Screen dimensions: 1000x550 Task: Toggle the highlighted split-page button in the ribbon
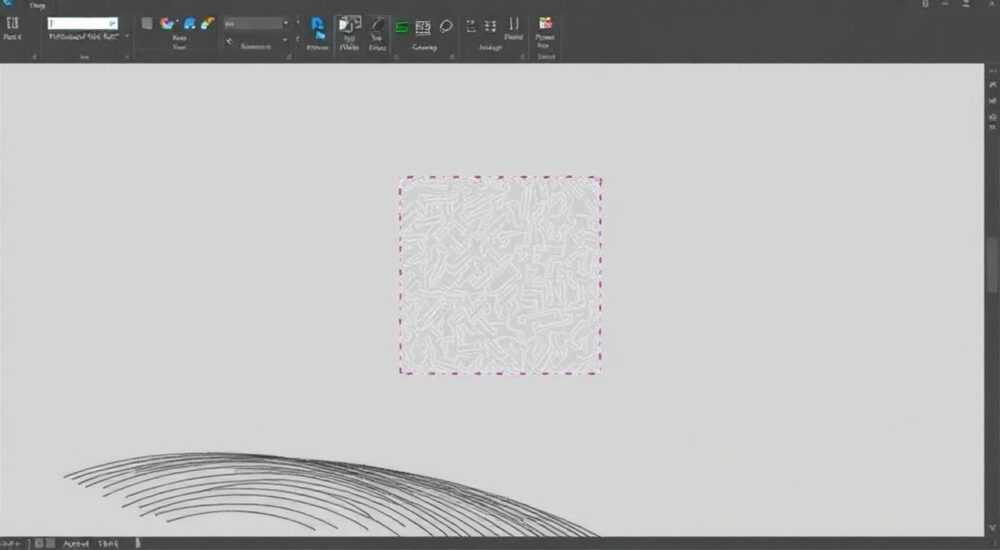point(349,33)
